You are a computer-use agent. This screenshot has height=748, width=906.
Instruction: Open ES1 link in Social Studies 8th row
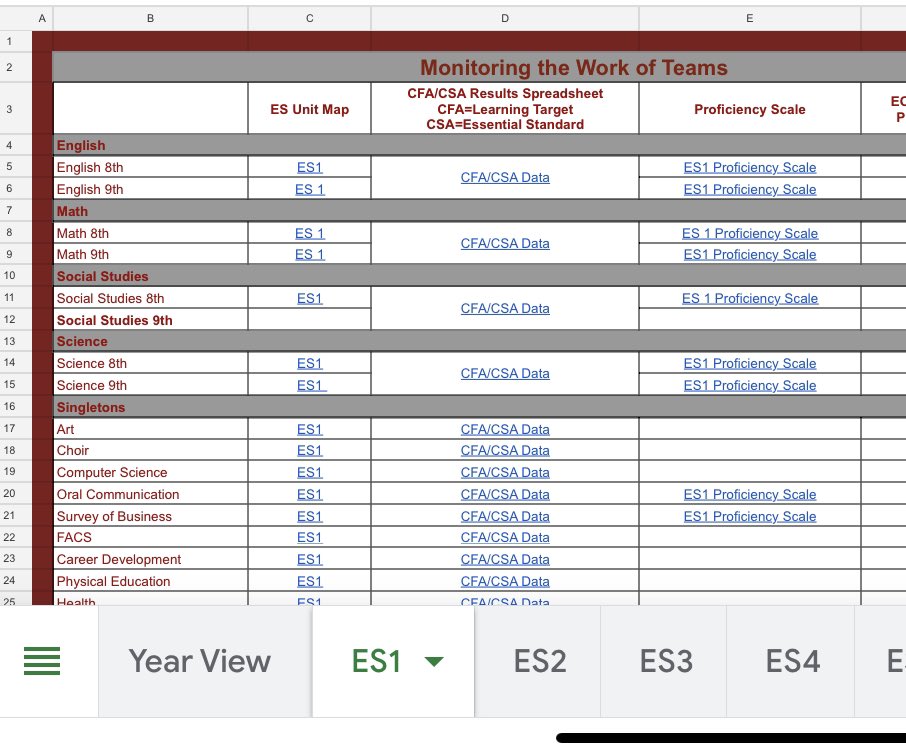pos(310,299)
